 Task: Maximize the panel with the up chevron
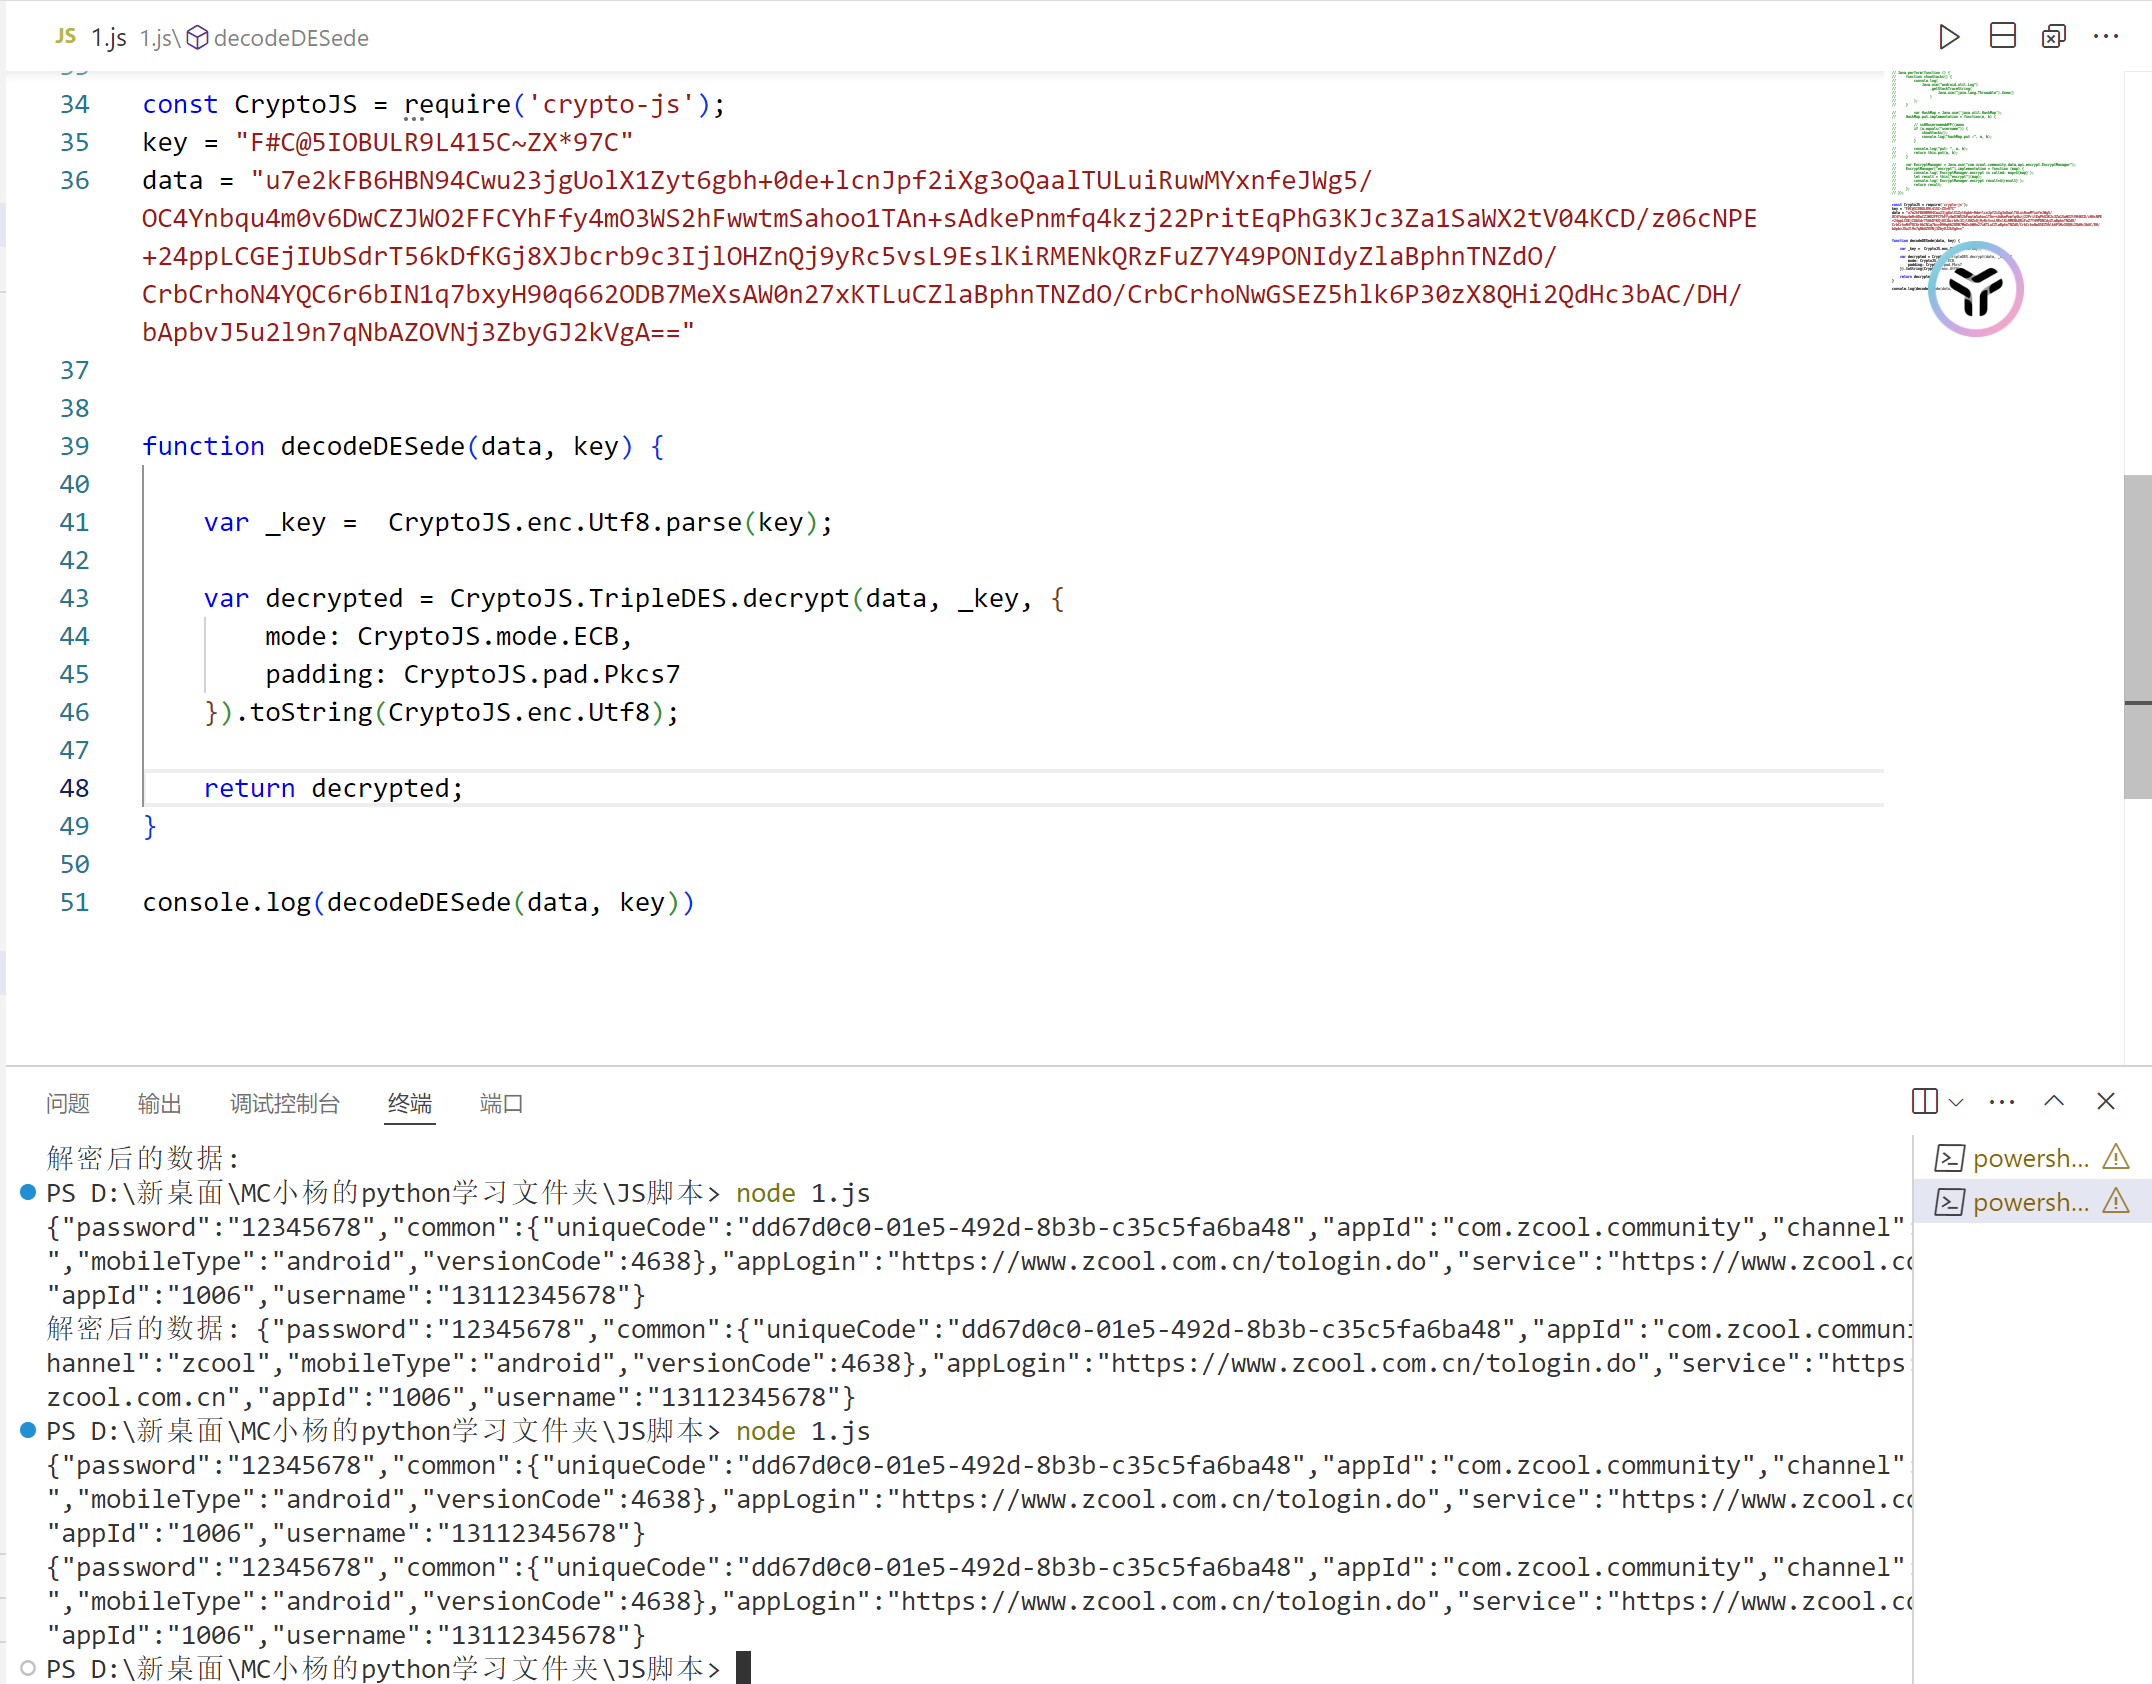point(2054,1101)
